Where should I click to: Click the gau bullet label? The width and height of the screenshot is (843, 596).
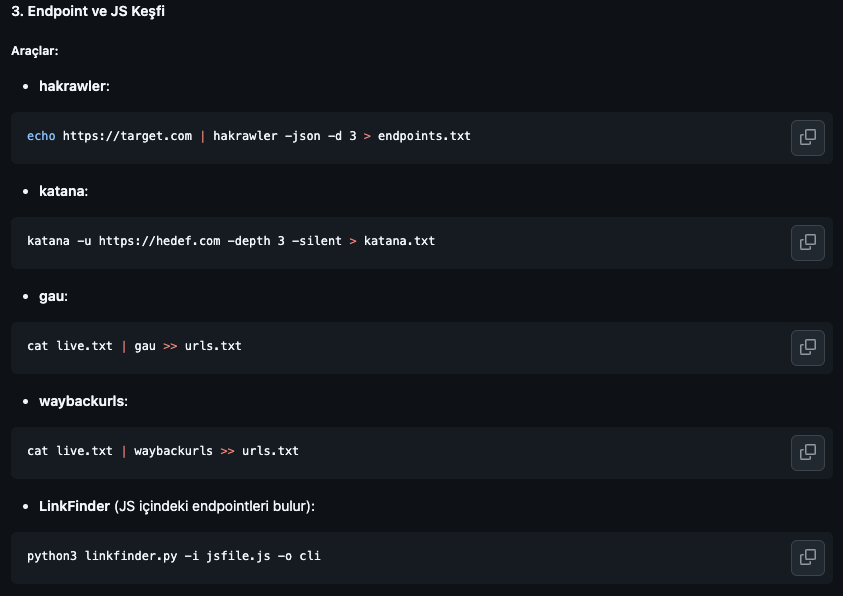pos(52,296)
